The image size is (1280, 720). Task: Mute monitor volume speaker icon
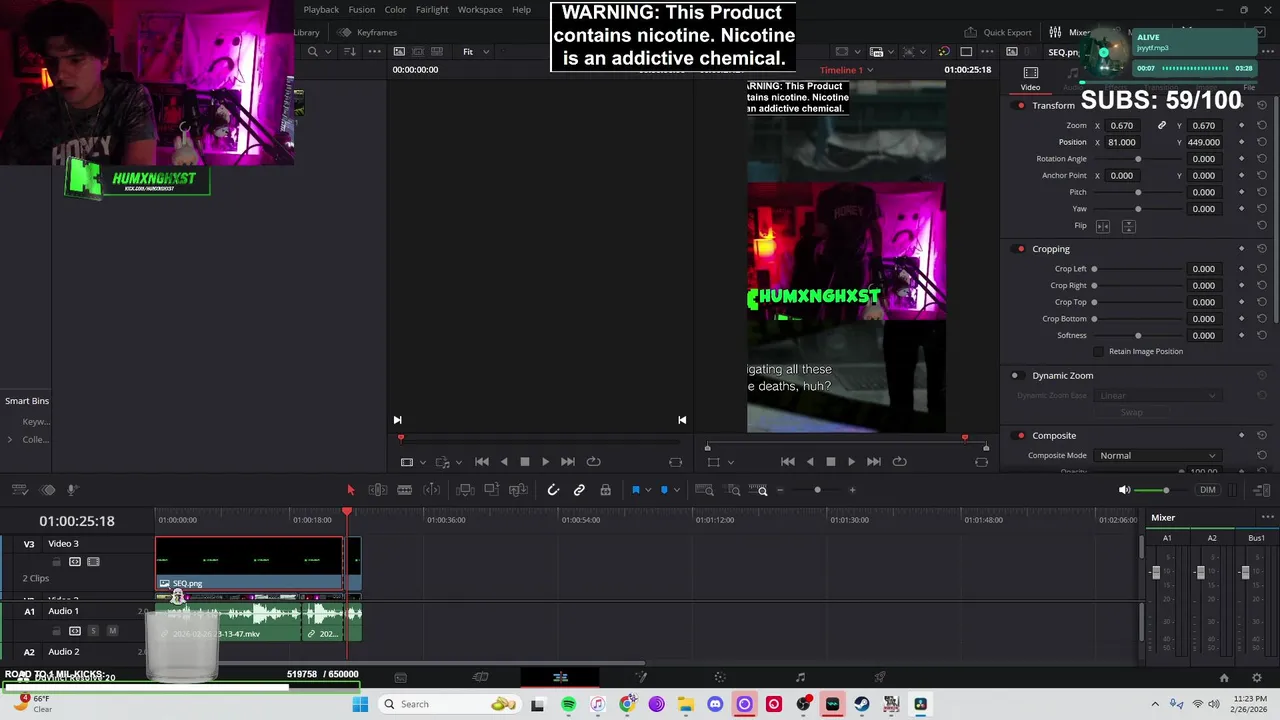pyautogui.click(x=1124, y=490)
